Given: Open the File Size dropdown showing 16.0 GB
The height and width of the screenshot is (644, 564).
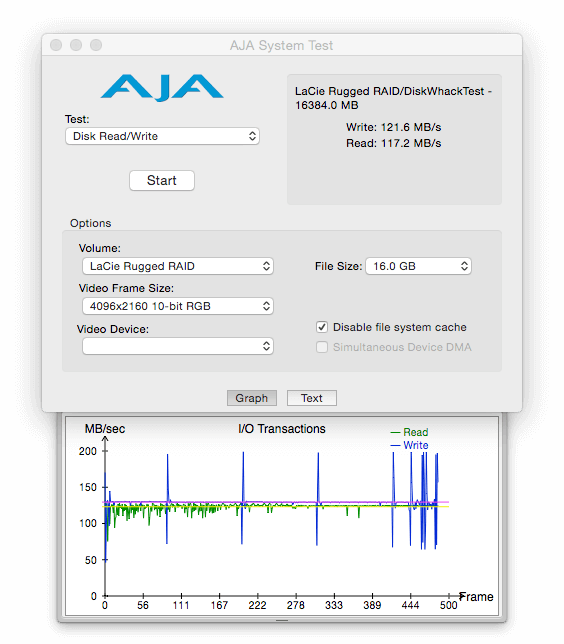Looking at the screenshot, I should (x=419, y=266).
